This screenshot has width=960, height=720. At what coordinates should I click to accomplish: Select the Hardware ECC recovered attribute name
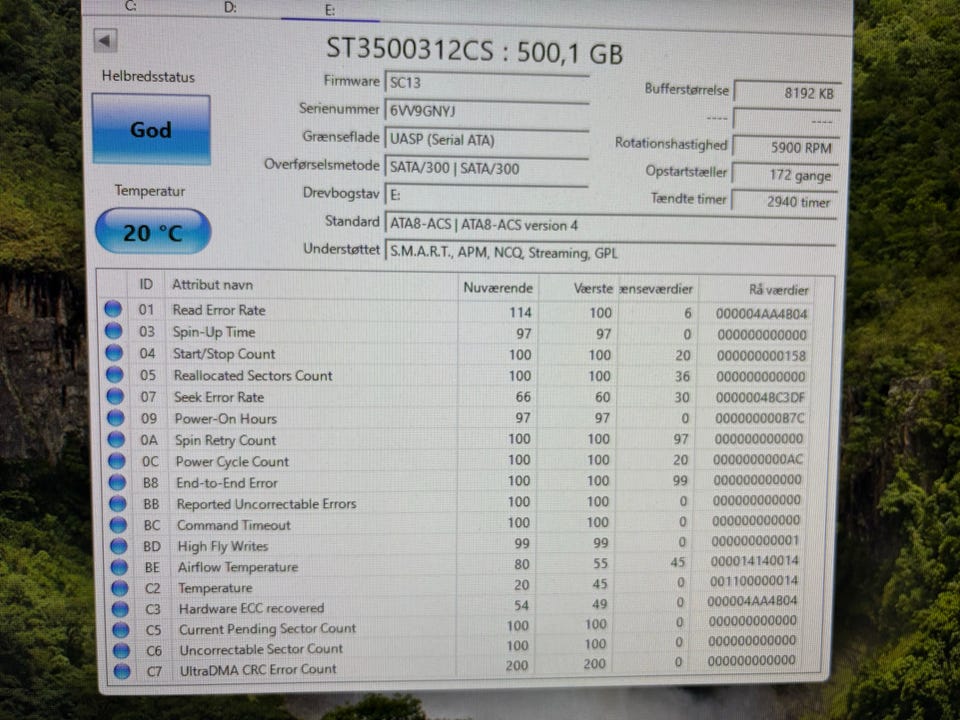point(252,608)
